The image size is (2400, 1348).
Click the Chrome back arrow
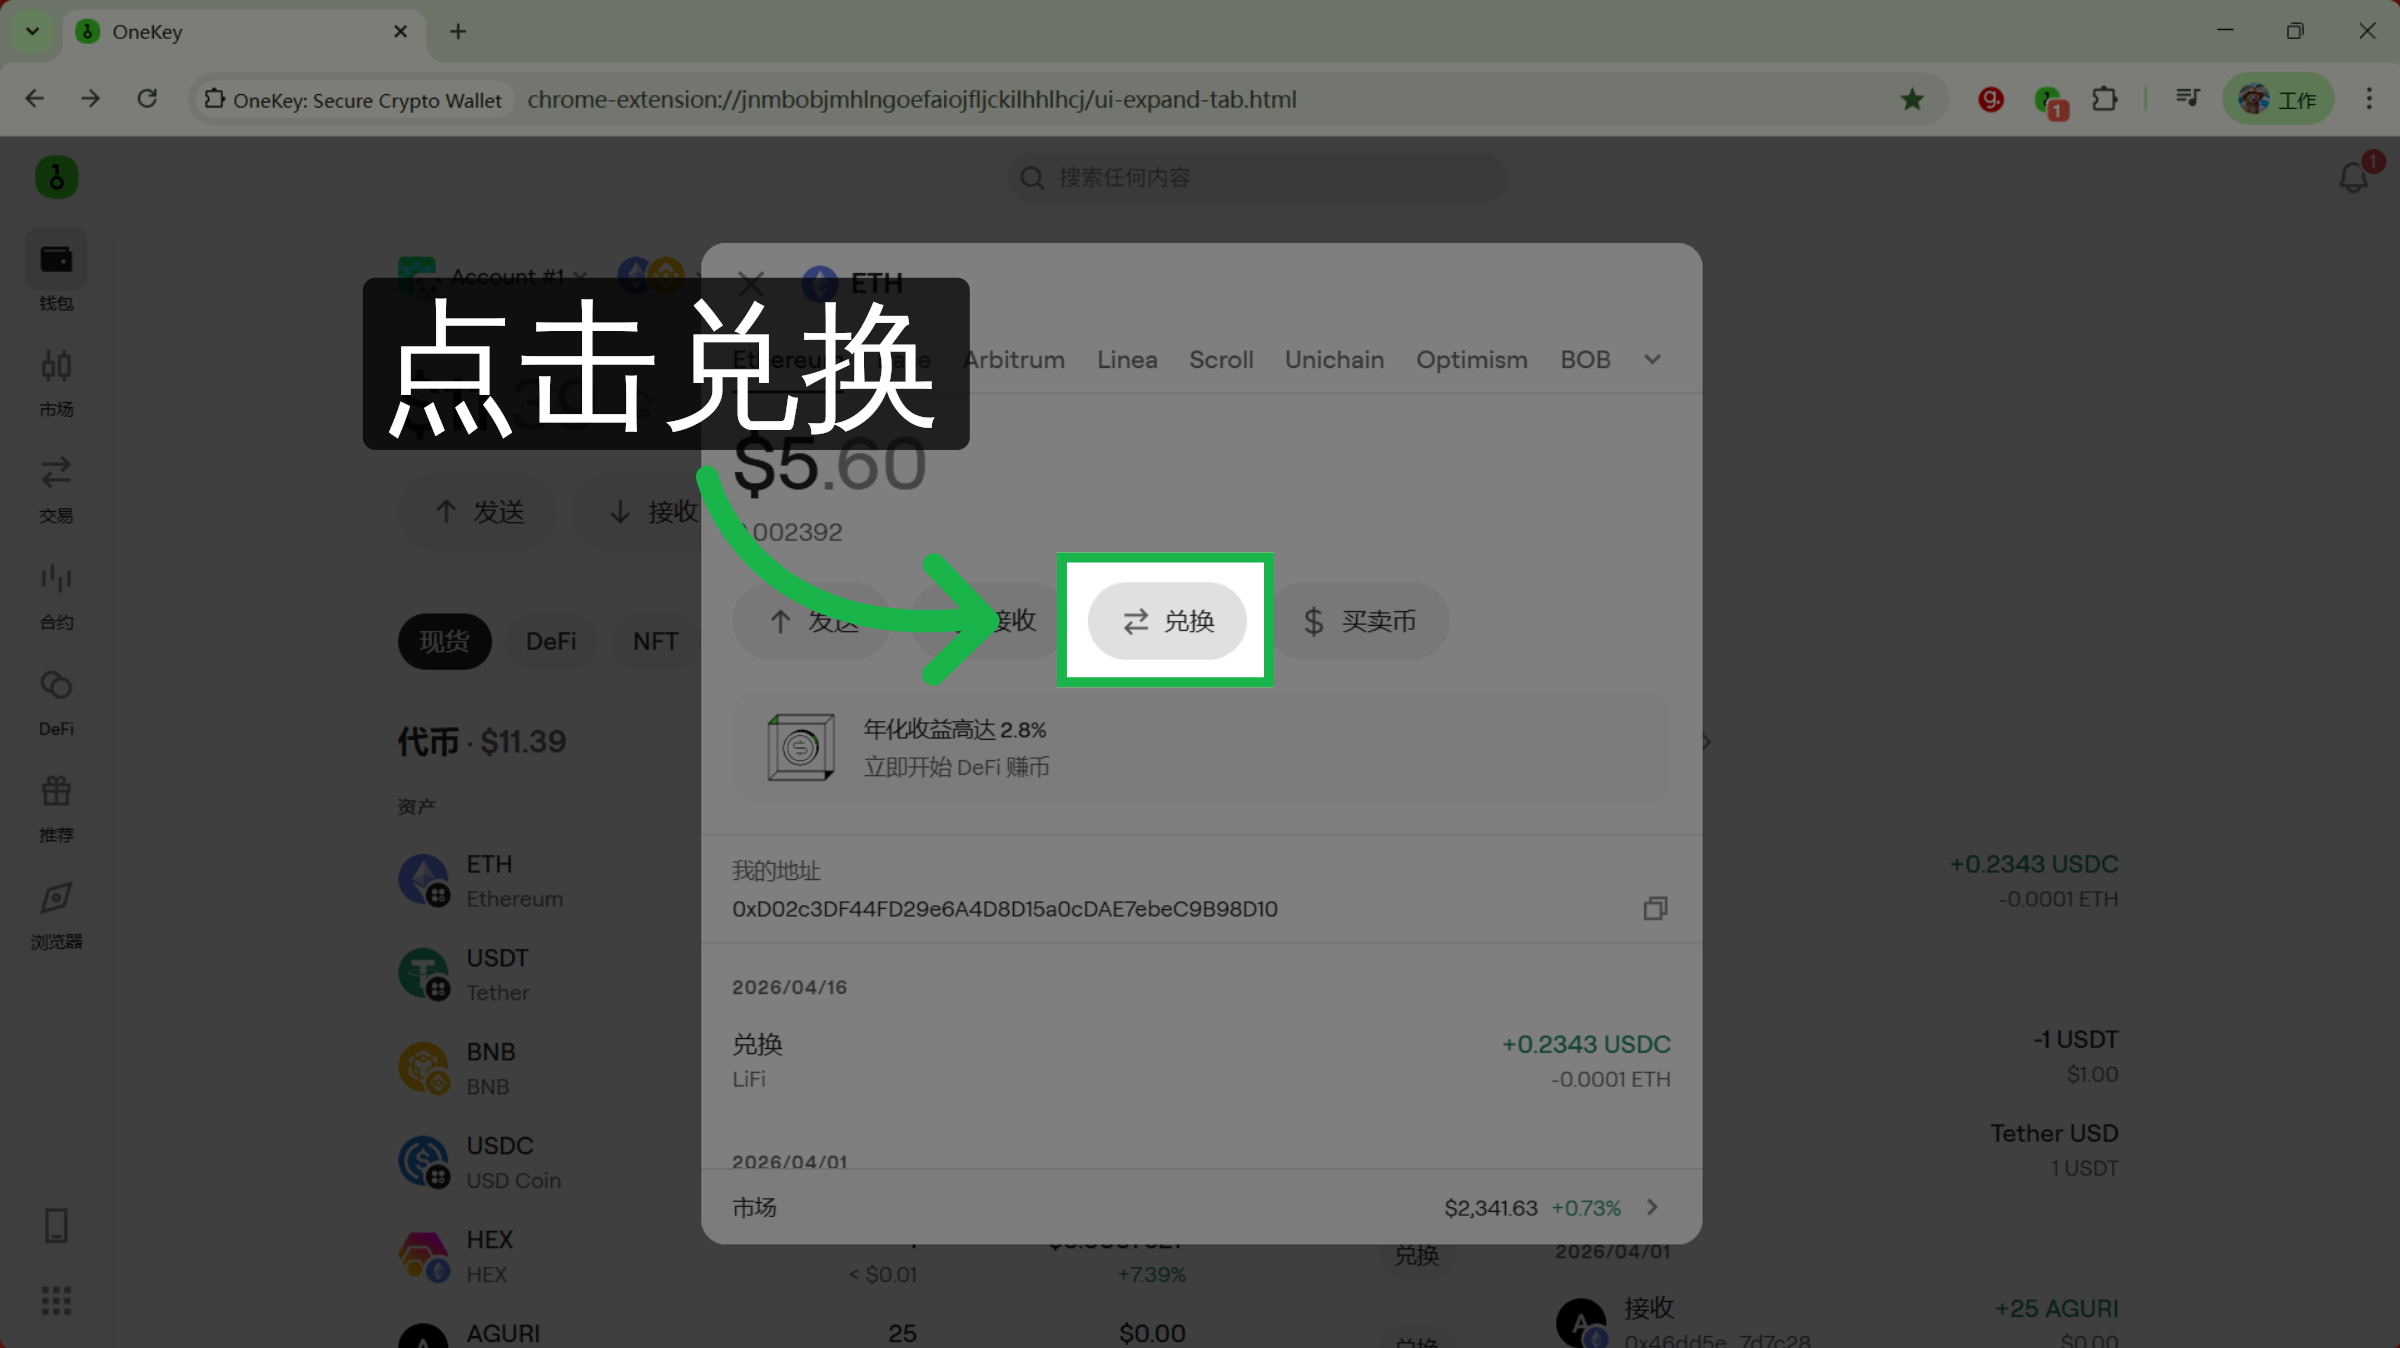[34, 99]
